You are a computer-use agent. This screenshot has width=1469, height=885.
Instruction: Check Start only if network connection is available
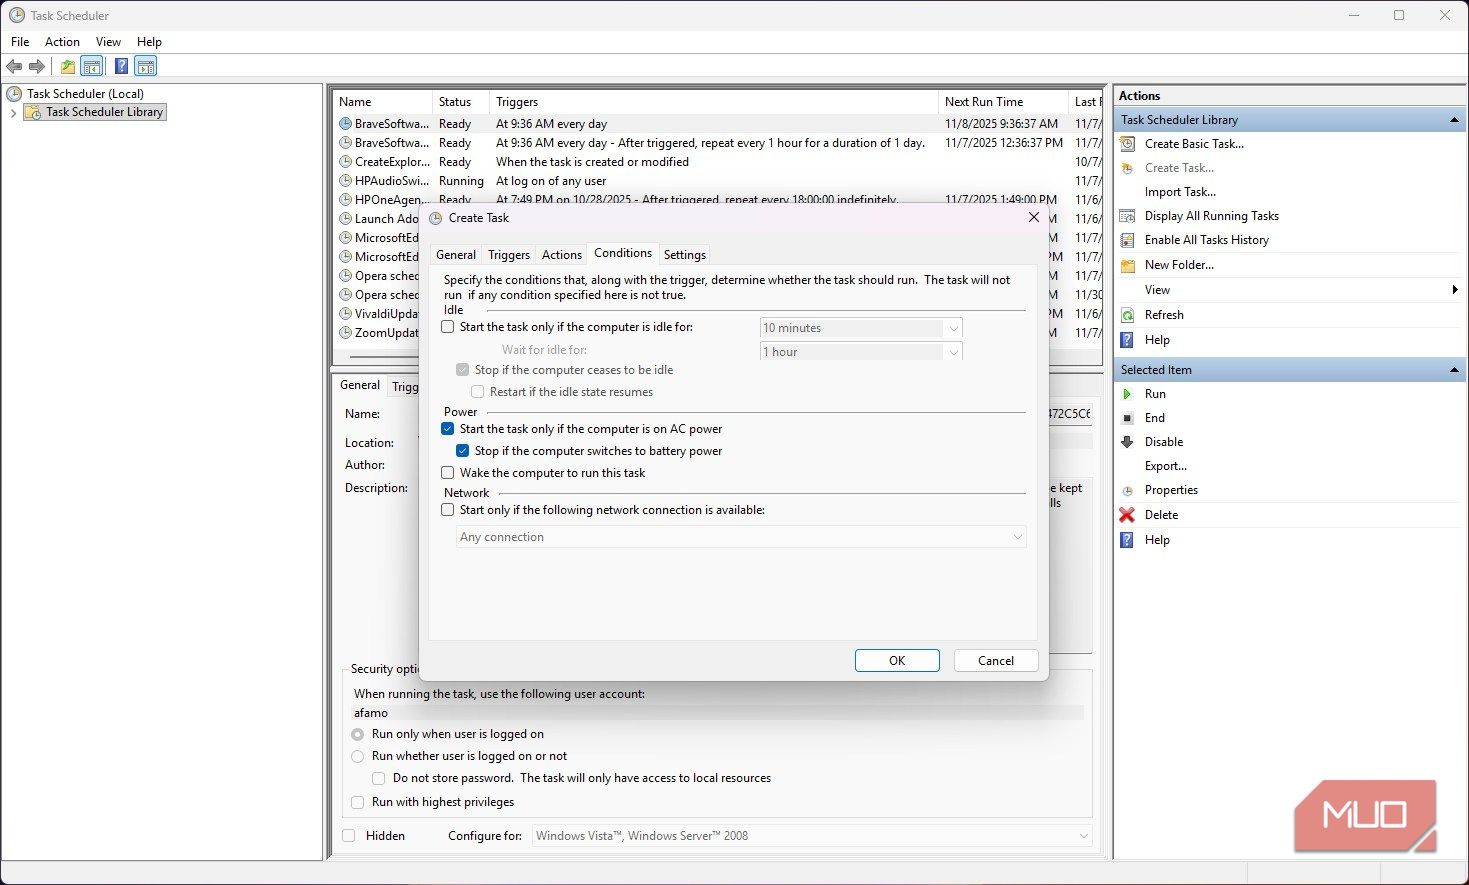click(x=448, y=510)
